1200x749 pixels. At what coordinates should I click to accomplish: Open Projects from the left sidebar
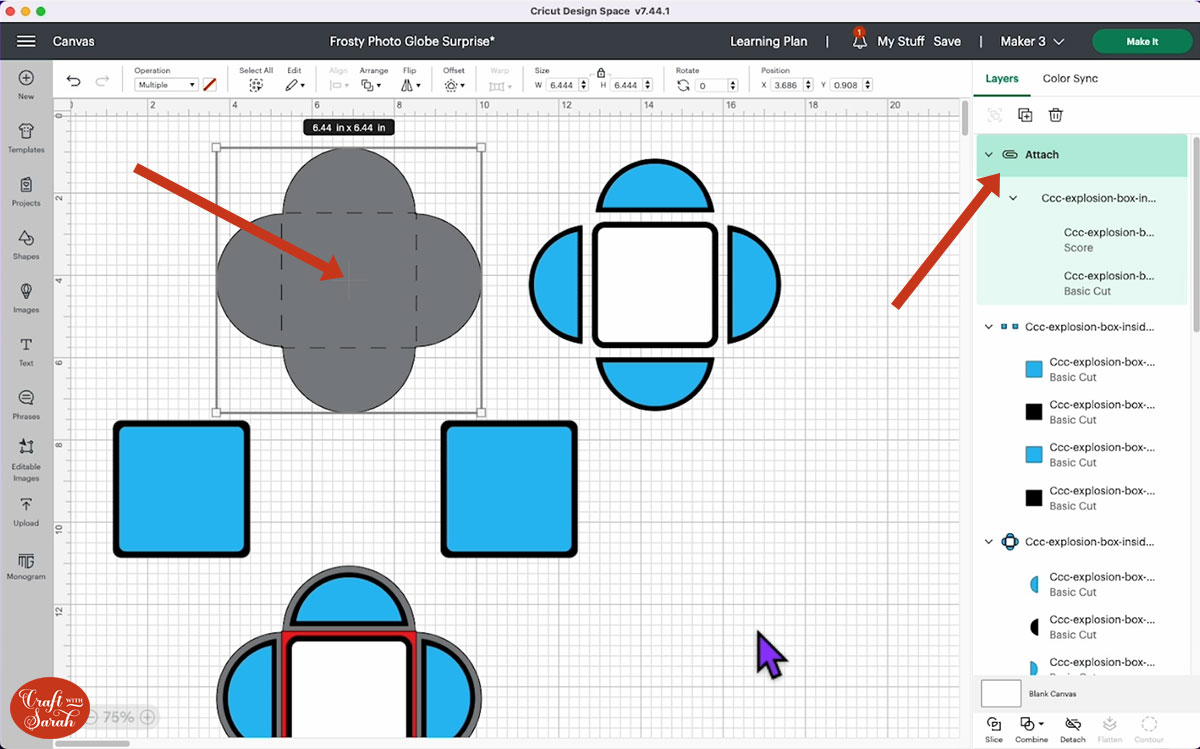click(x=26, y=190)
